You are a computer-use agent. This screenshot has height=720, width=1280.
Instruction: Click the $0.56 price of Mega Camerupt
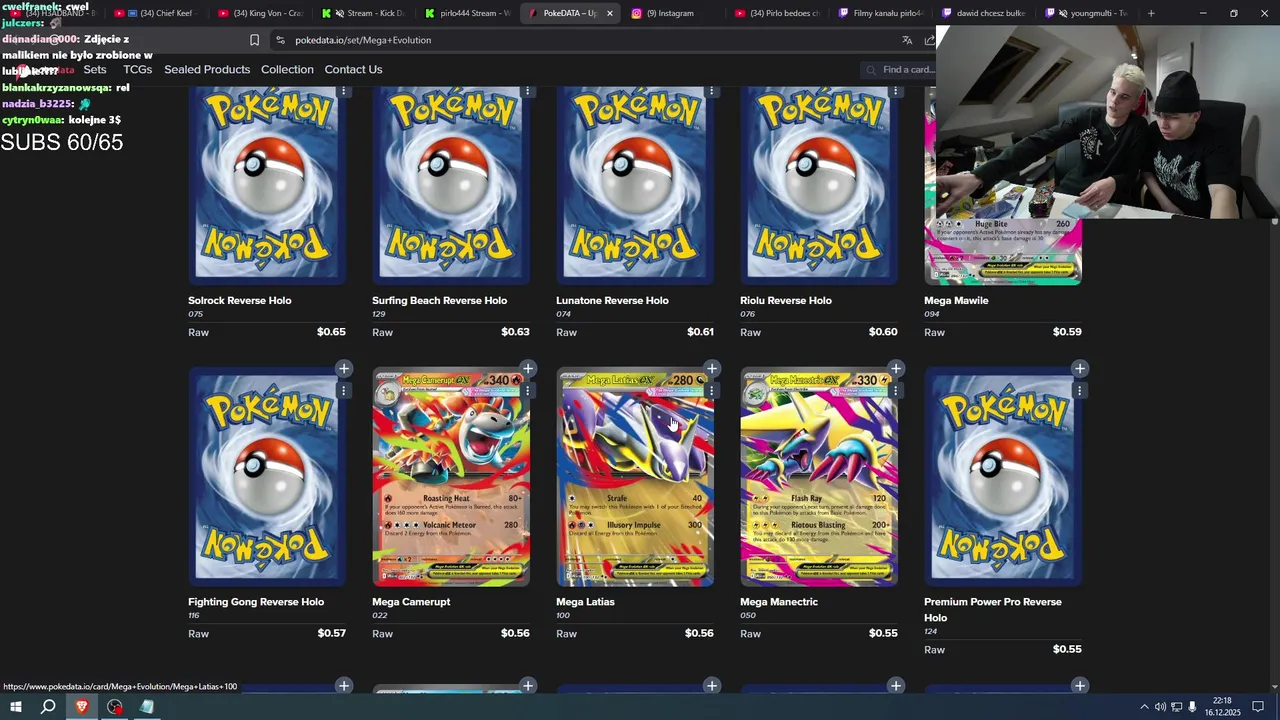point(515,633)
